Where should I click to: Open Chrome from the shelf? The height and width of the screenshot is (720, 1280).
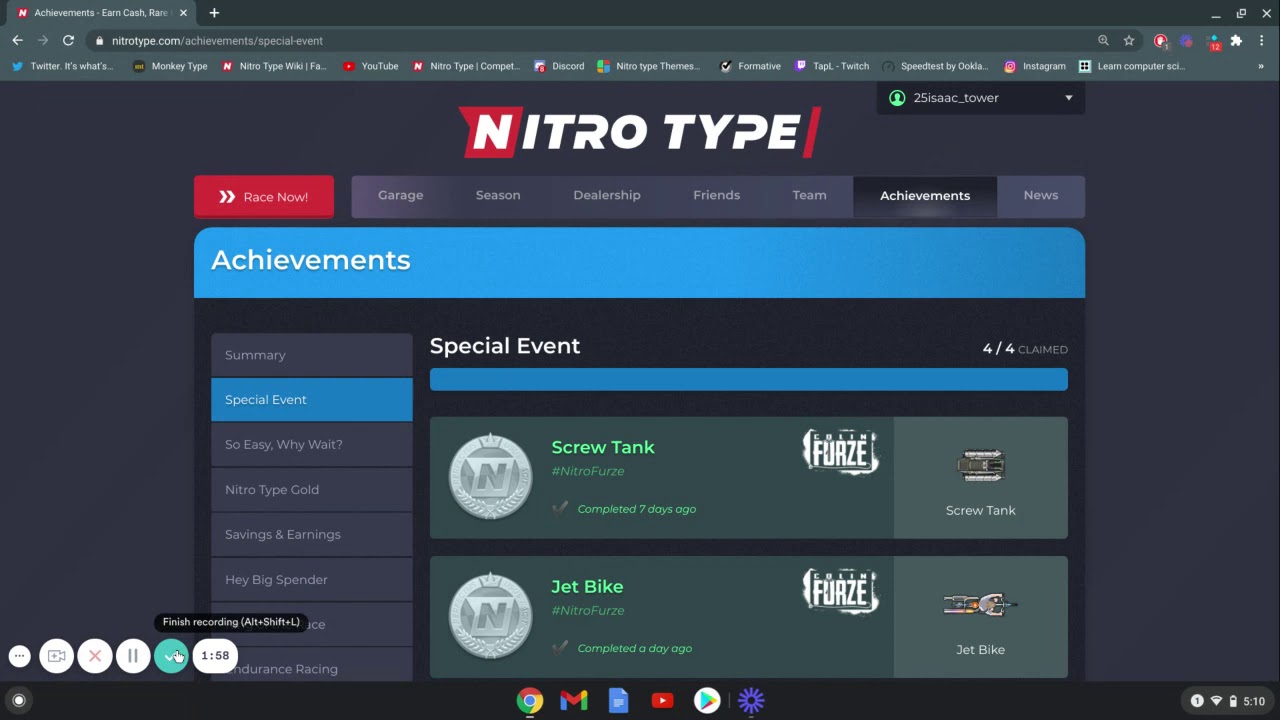[x=530, y=701]
